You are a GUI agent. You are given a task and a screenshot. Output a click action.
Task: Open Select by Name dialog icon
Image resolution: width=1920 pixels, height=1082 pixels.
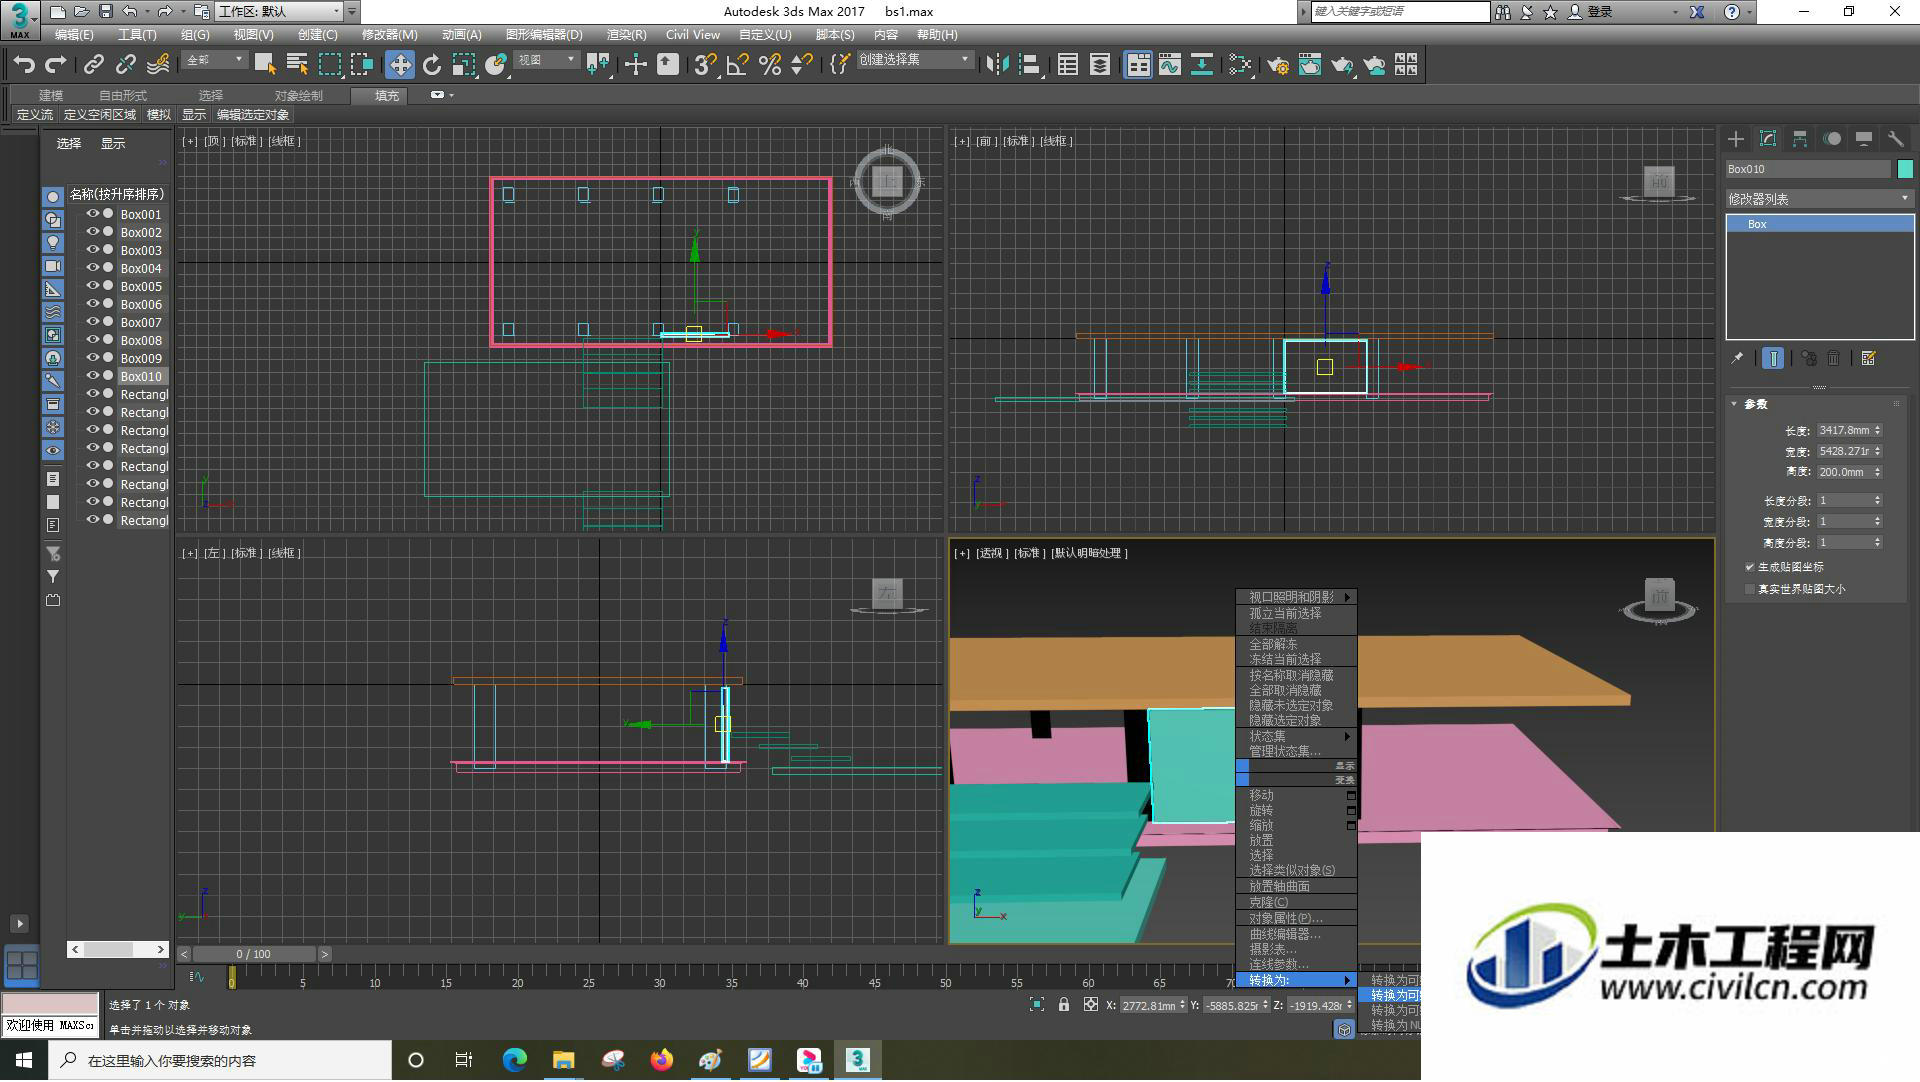click(x=297, y=65)
